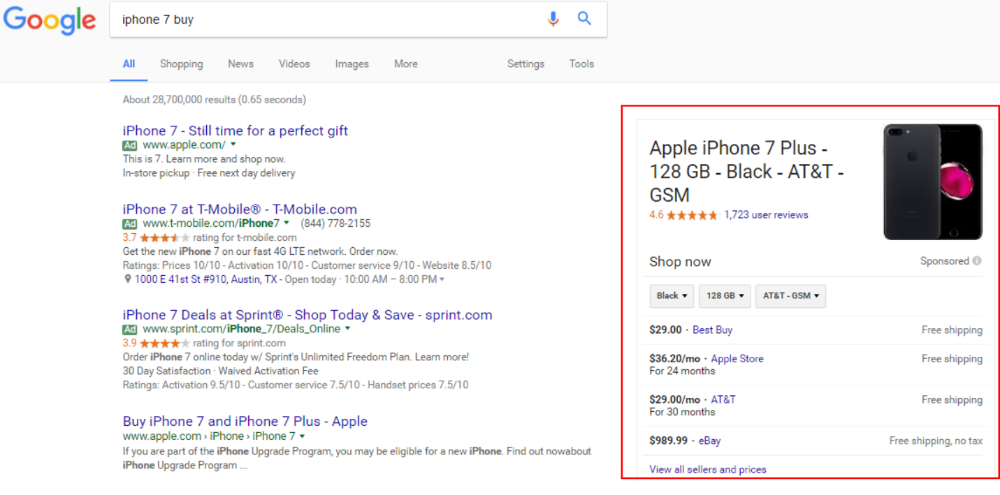Click the 1000 E 41st St #910 address link
1000x495 pixels.
click(x=208, y=279)
